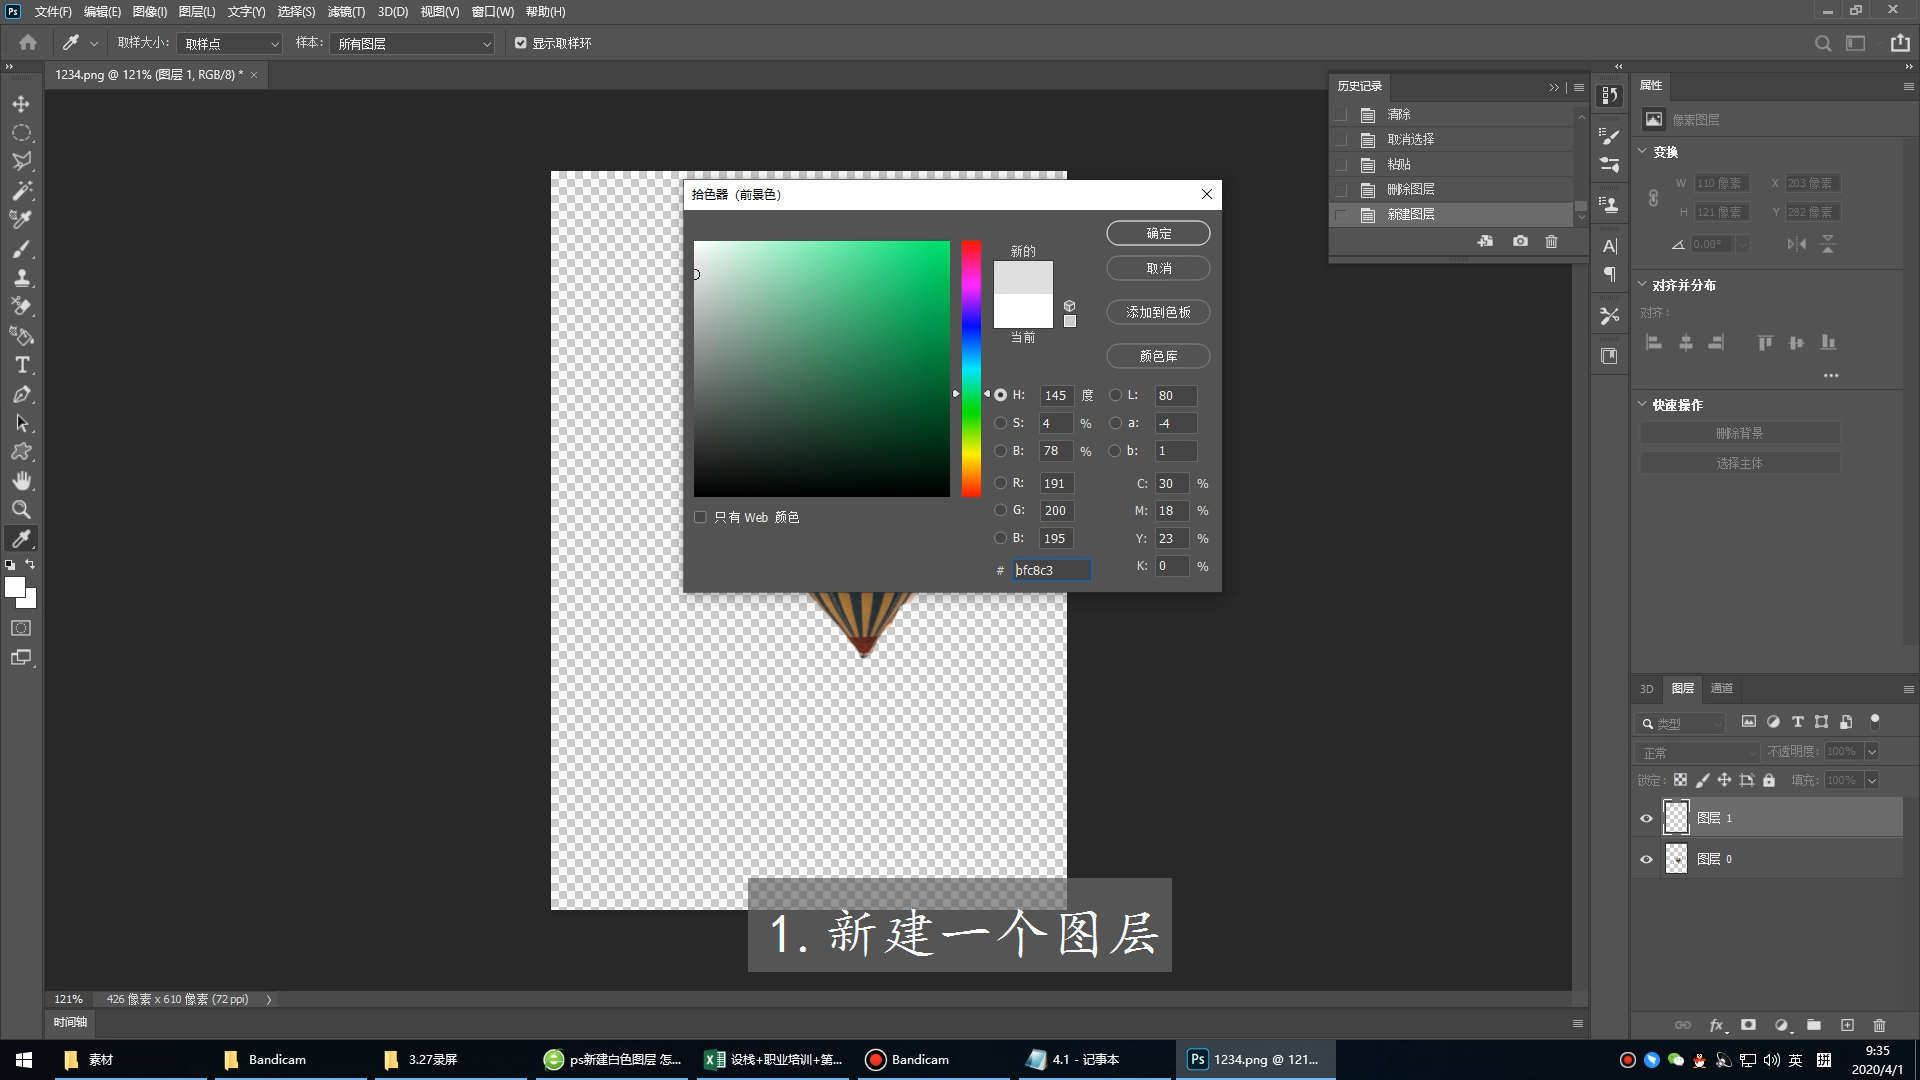Screen dimensions: 1920x1080
Task: Select the Move tool in toolbar
Action: [x=20, y=103]
